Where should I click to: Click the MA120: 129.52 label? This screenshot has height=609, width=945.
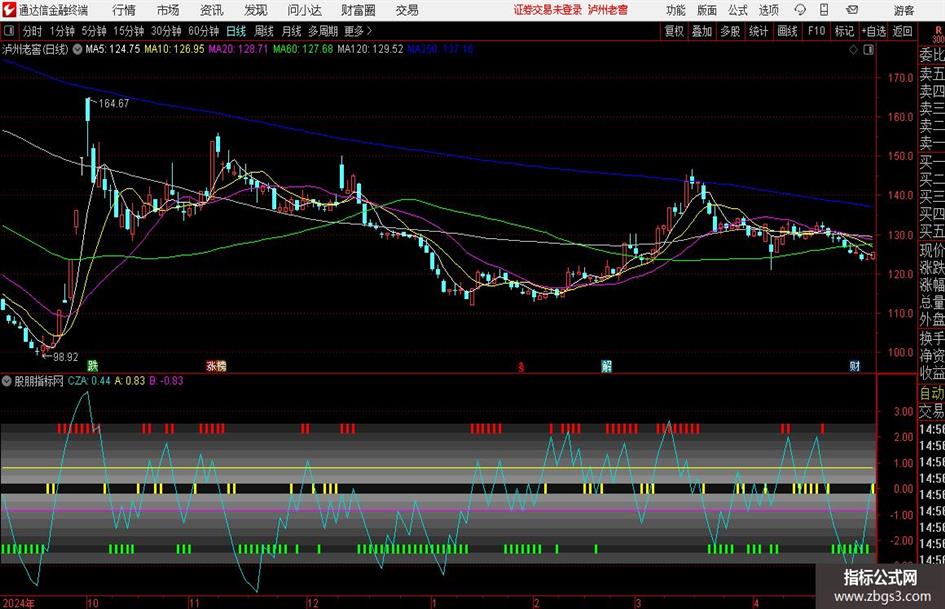pyautogui.click(x=370, y=49)
